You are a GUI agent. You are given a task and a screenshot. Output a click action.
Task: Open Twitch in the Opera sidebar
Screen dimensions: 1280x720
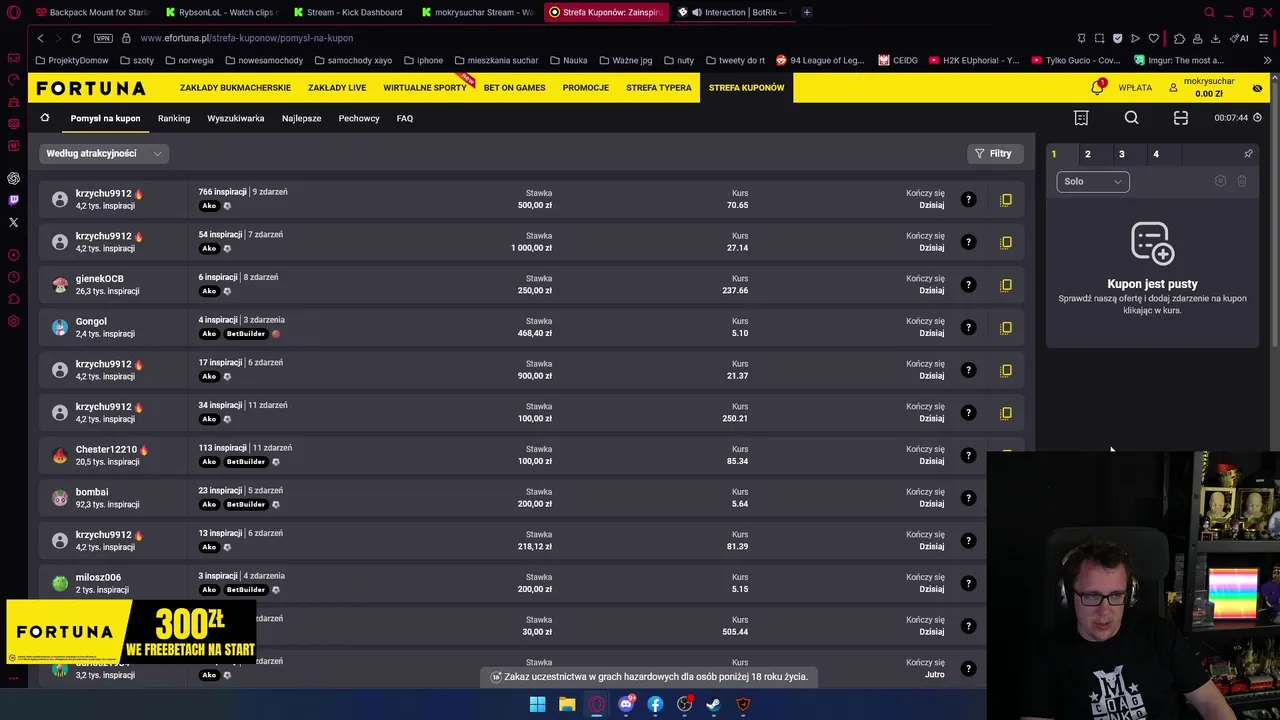tap(13, 200)
